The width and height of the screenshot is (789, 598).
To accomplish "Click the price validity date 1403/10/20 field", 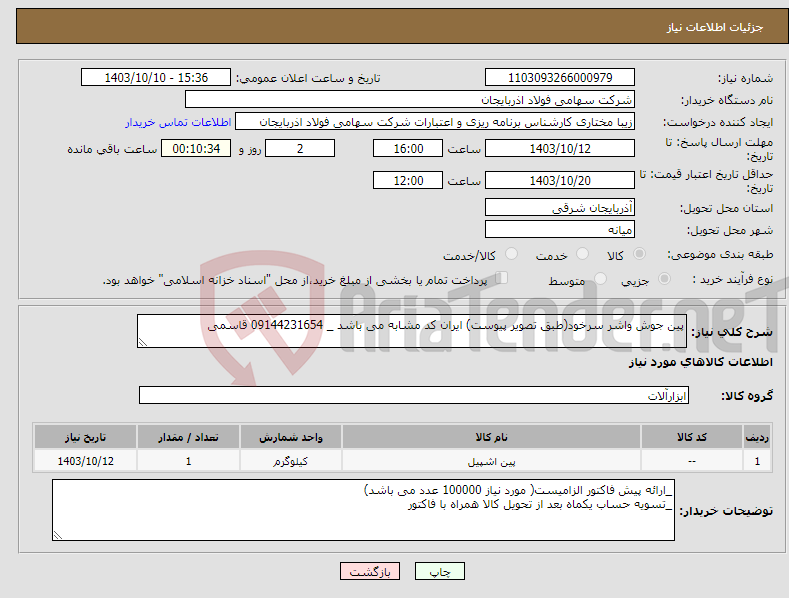I will click(560, 180).
